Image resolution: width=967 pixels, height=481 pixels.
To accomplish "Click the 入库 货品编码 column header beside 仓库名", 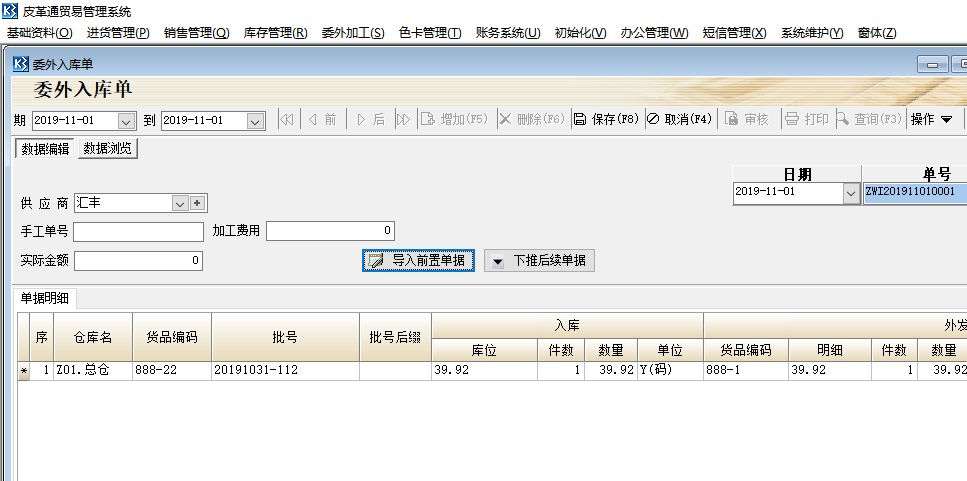I will tap(172, 337).
